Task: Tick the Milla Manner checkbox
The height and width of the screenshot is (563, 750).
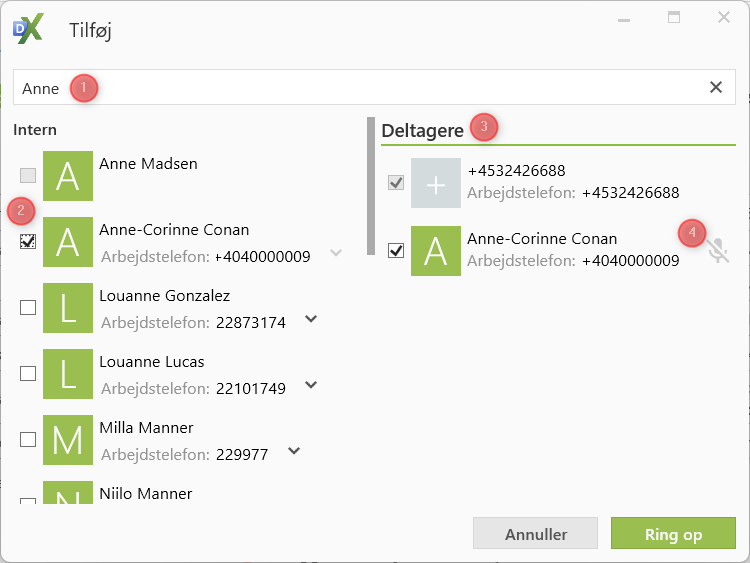Action: [x=28, y=440]
